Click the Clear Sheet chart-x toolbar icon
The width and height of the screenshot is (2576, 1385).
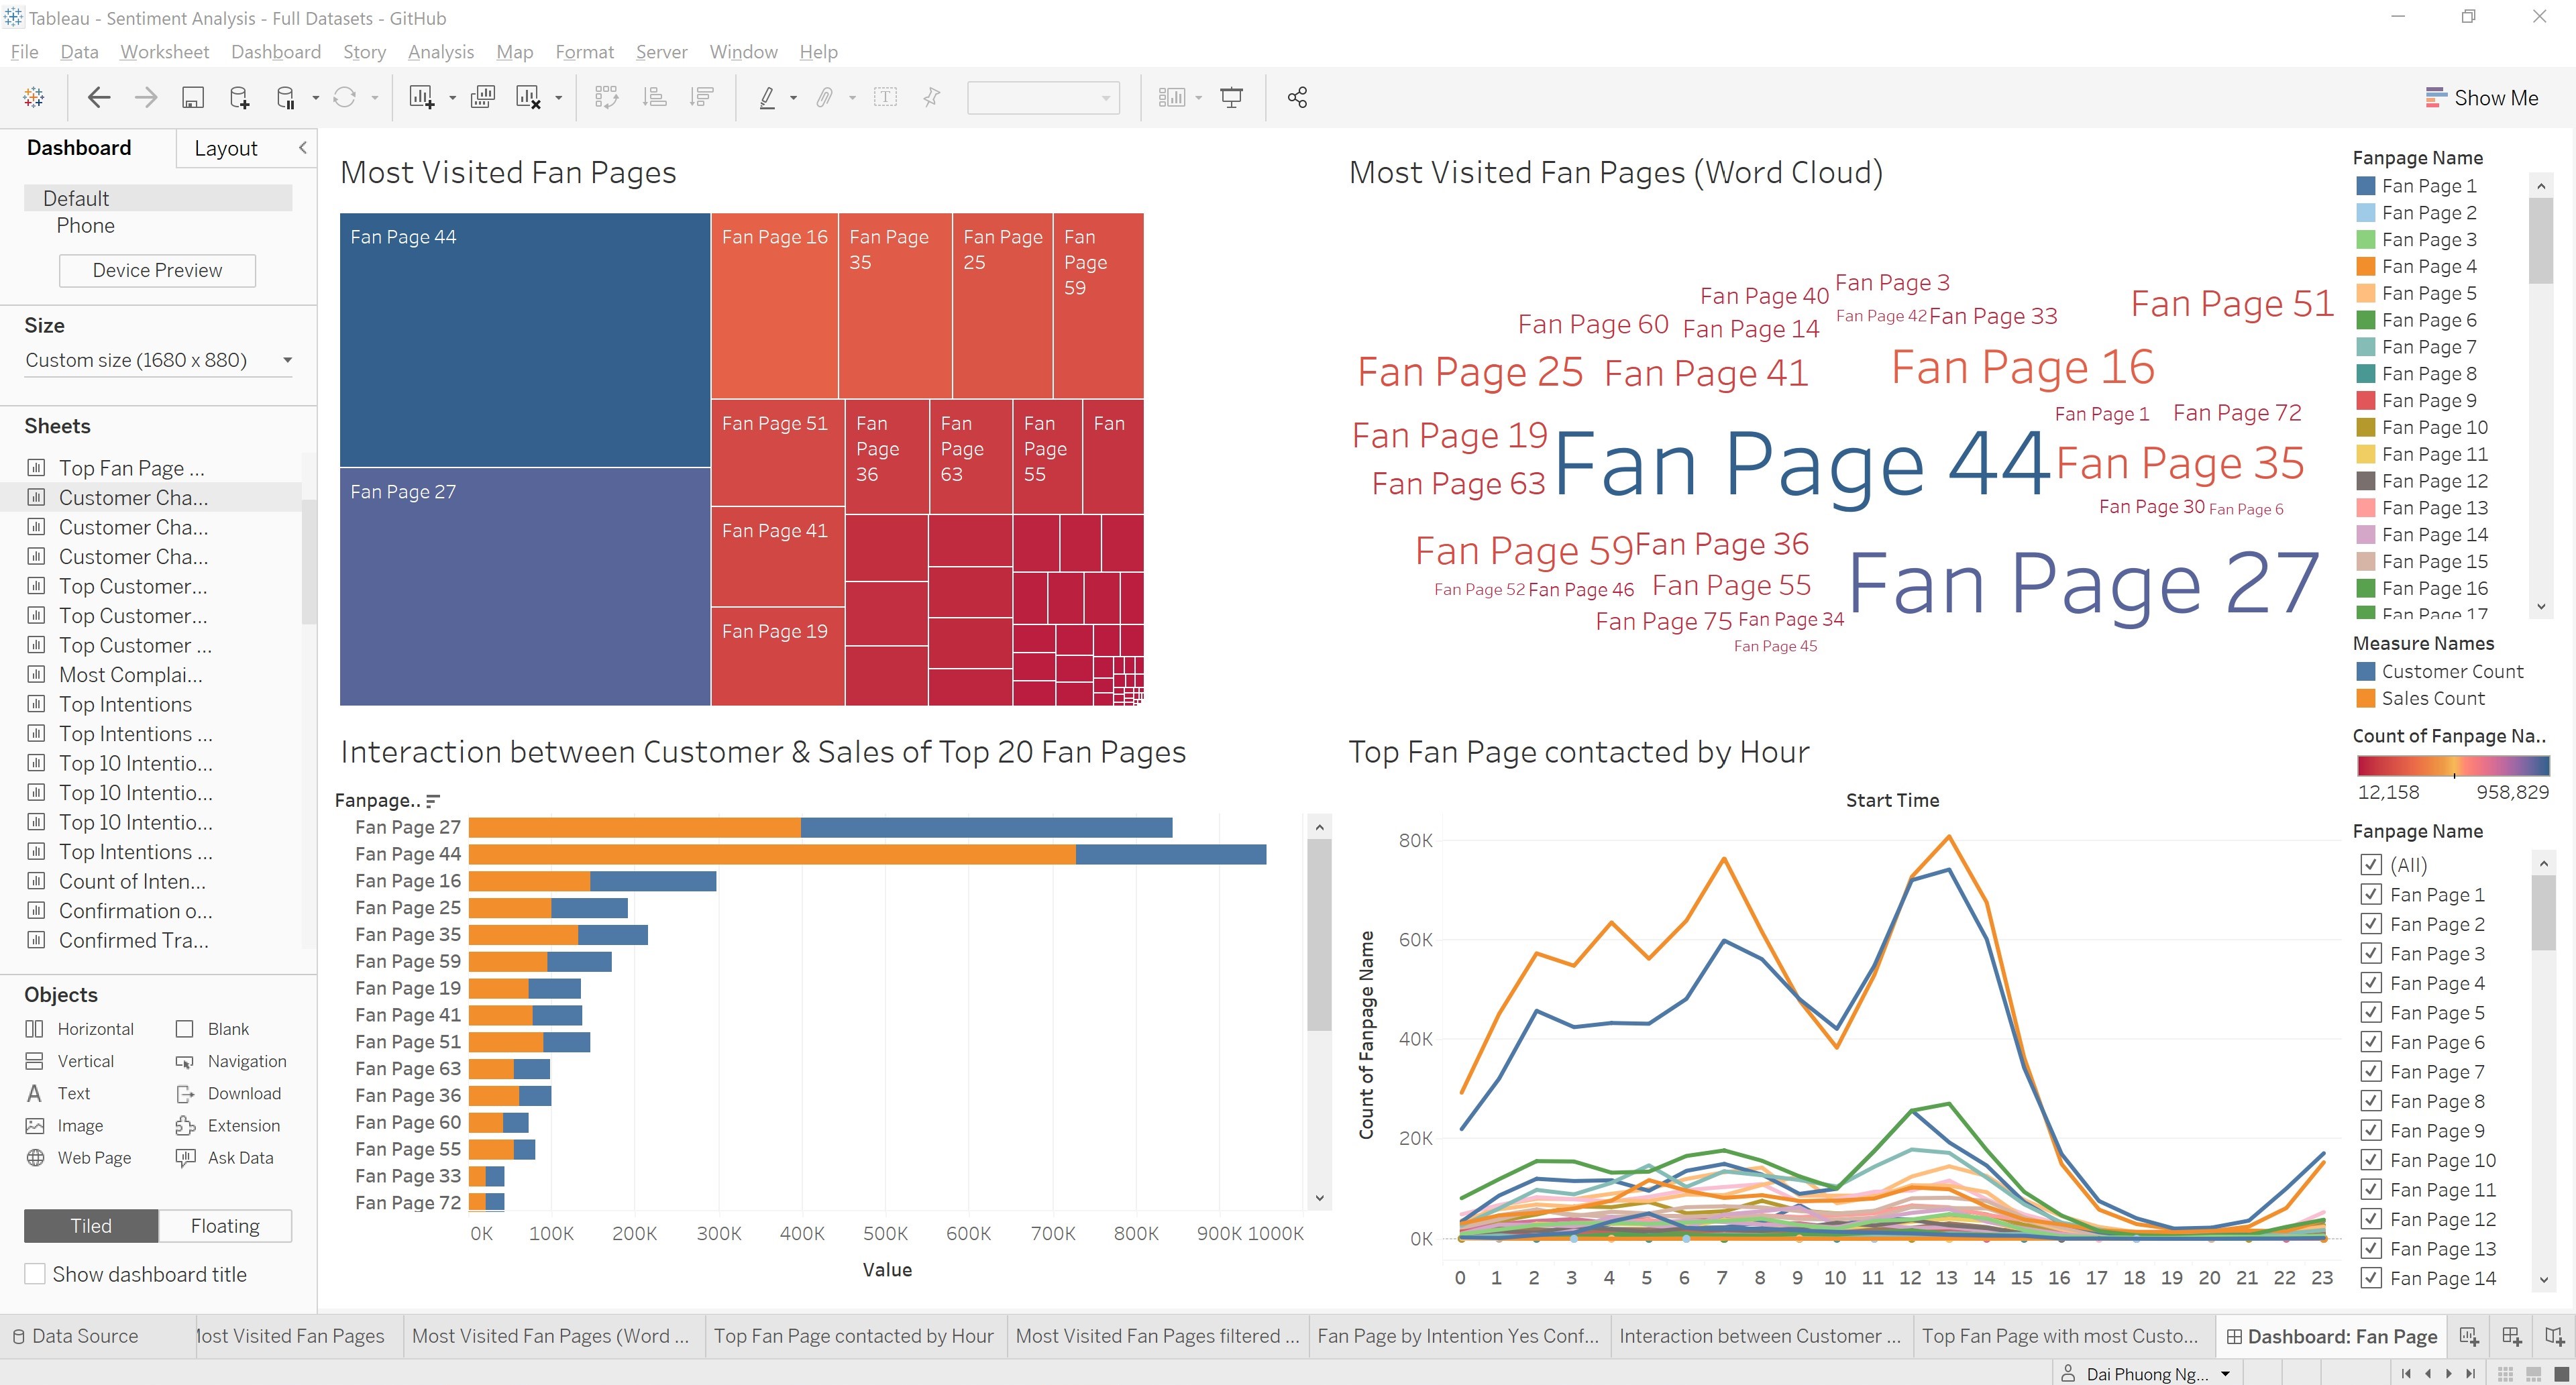[528, 97]
